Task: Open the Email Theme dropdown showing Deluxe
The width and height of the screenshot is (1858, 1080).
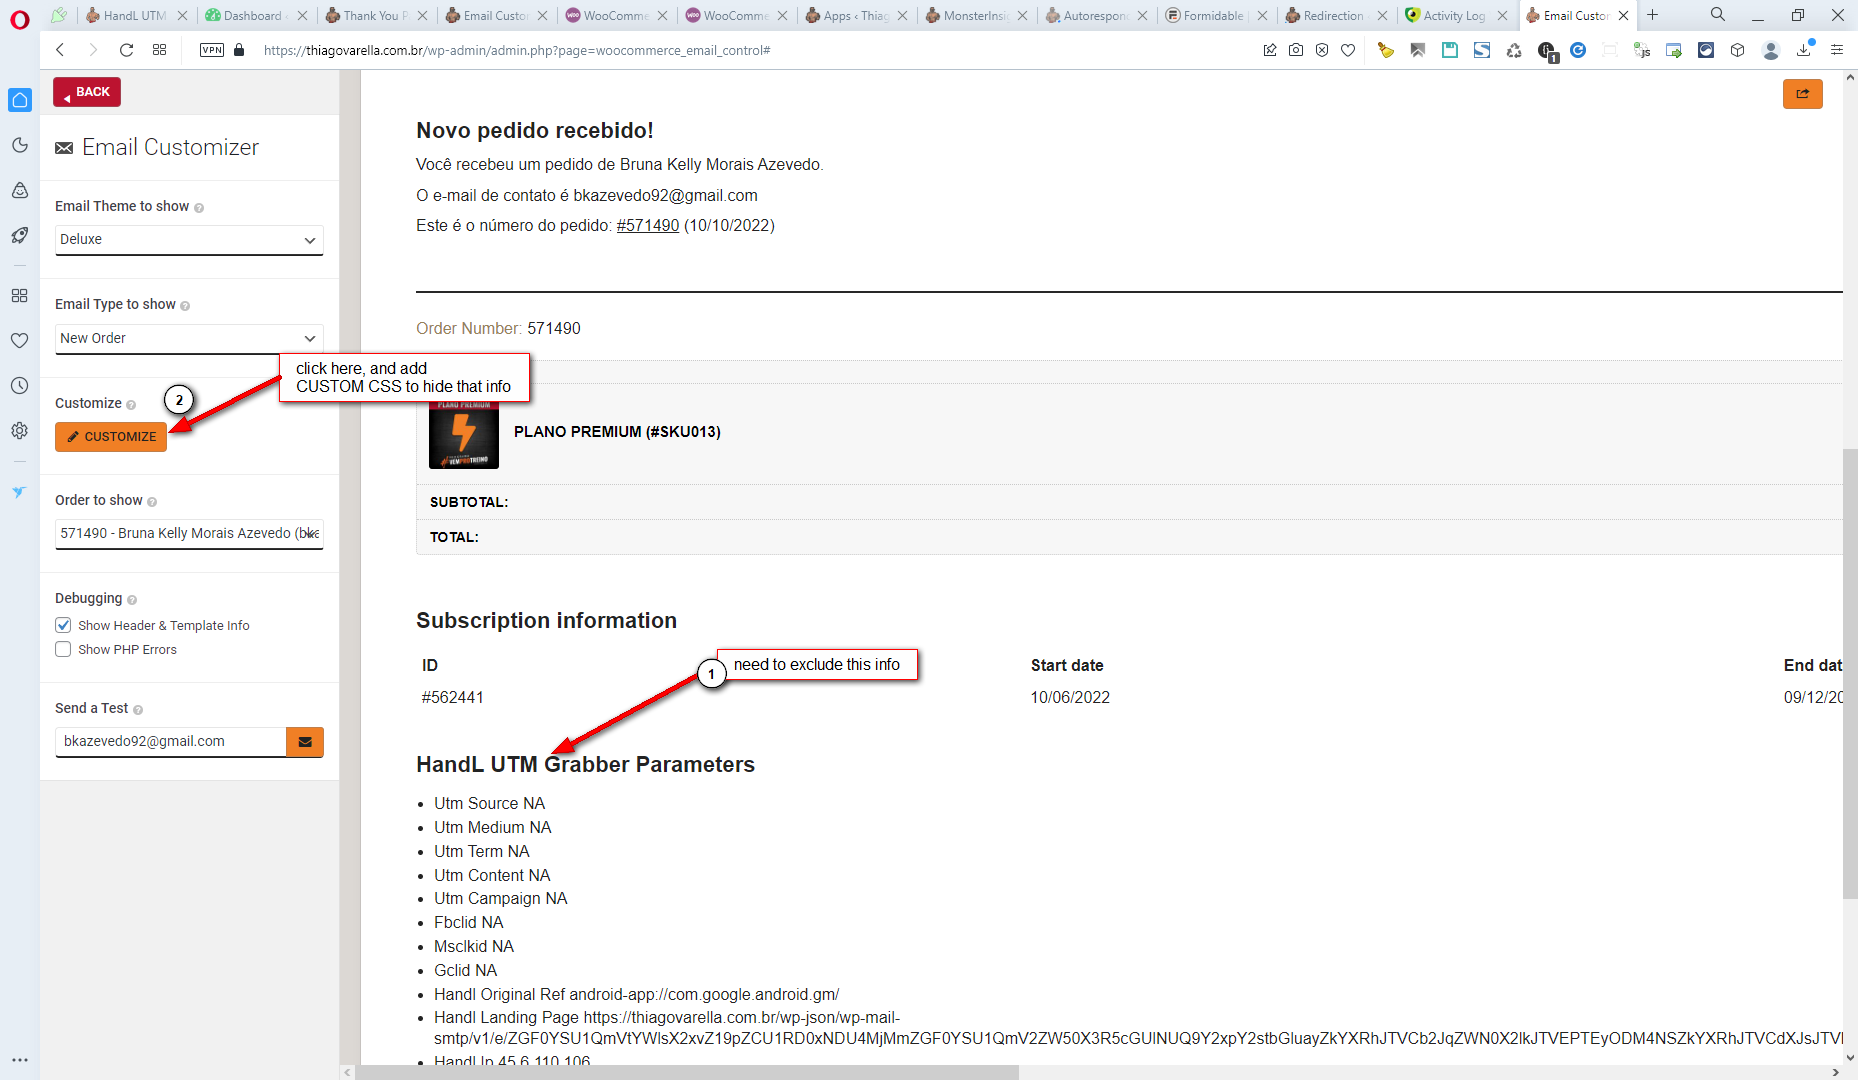Action: (x=189, y=240)
